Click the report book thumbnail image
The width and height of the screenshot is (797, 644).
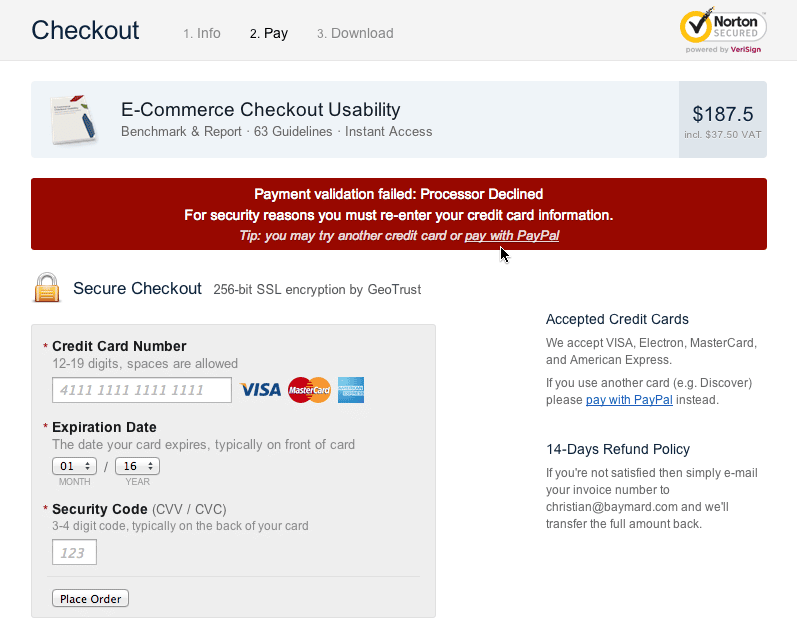pos(74,120)
